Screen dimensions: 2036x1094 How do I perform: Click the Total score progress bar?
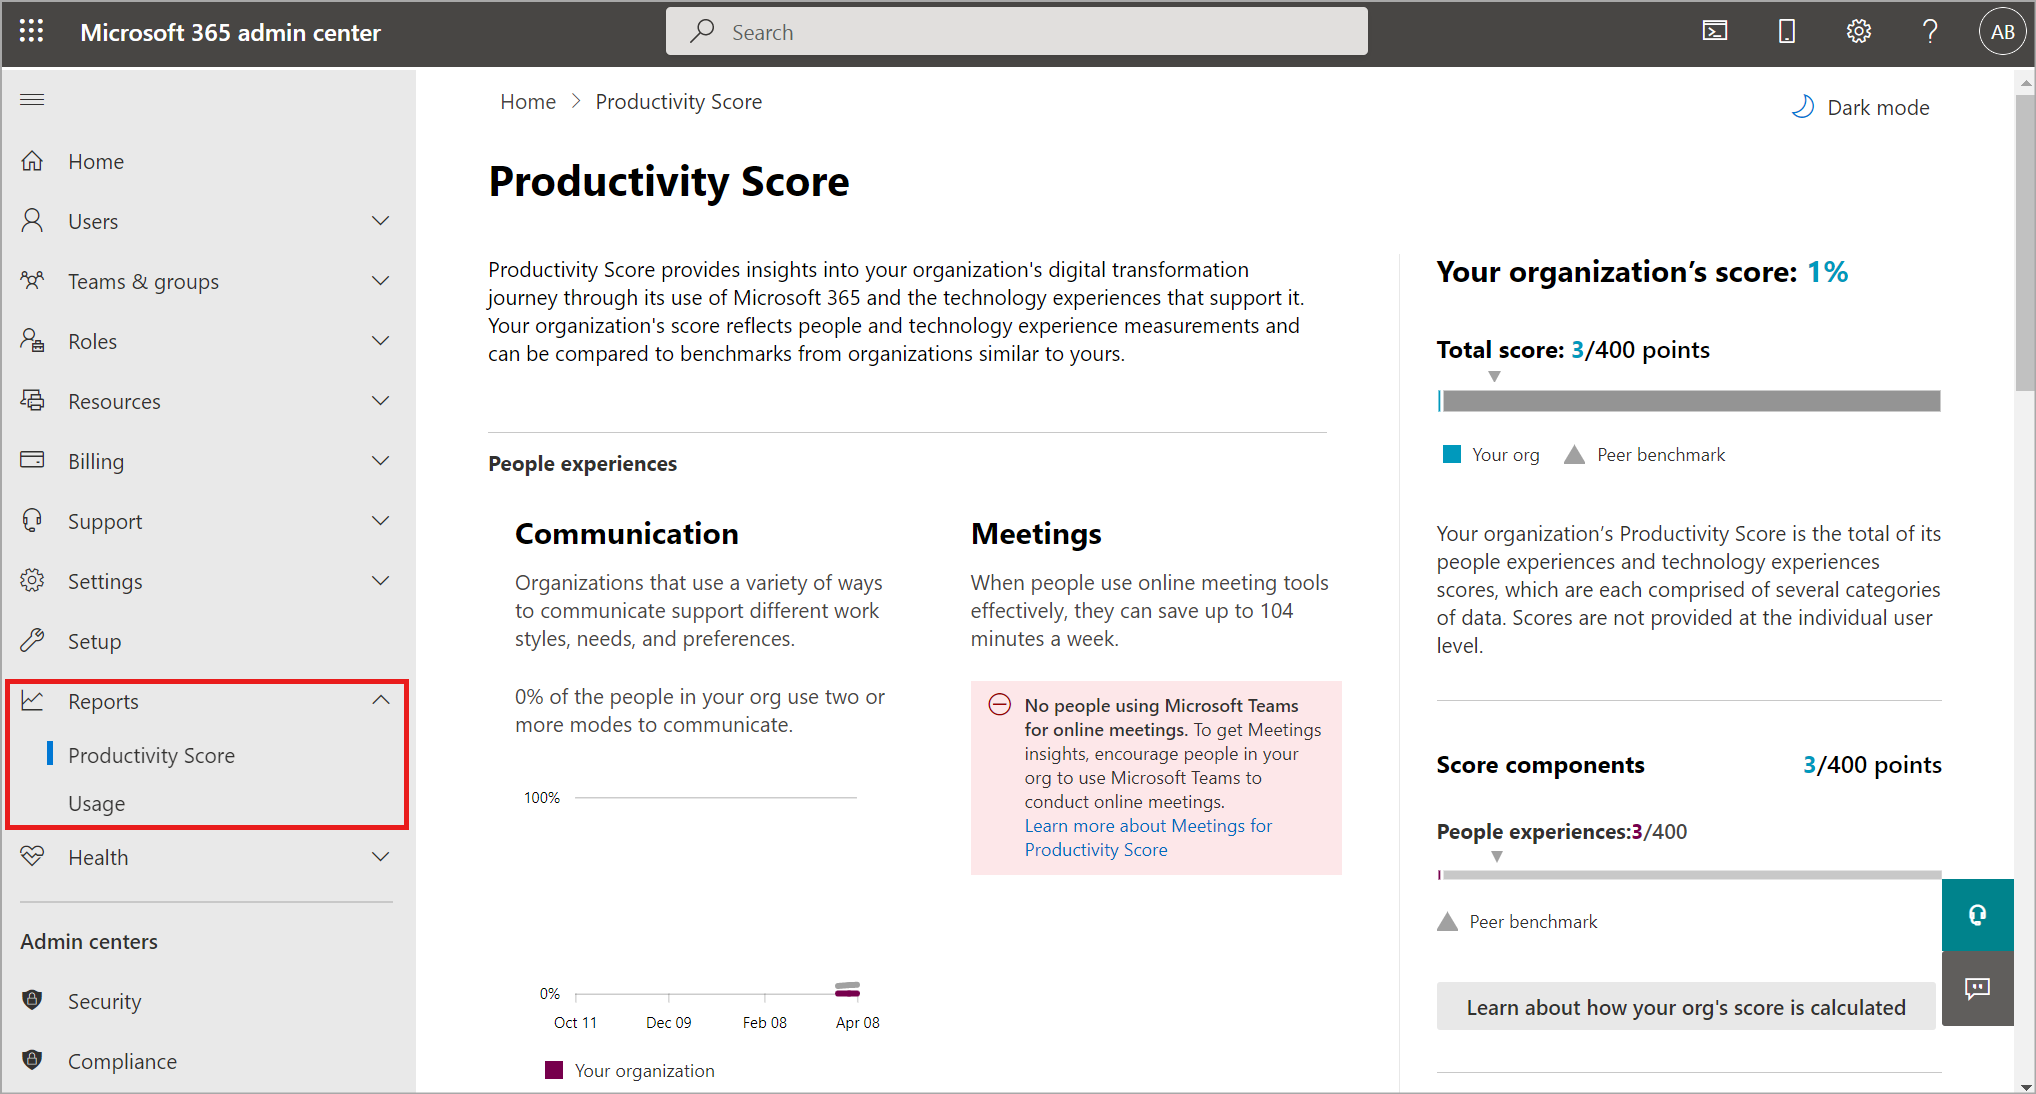1689,401
